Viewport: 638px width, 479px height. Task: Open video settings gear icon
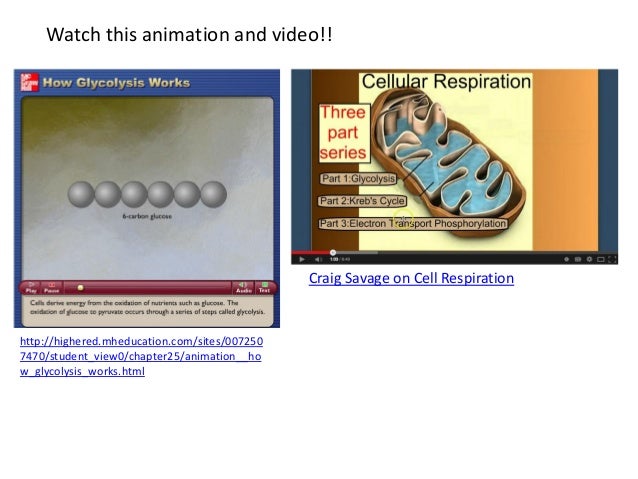[x=589, y=259]
